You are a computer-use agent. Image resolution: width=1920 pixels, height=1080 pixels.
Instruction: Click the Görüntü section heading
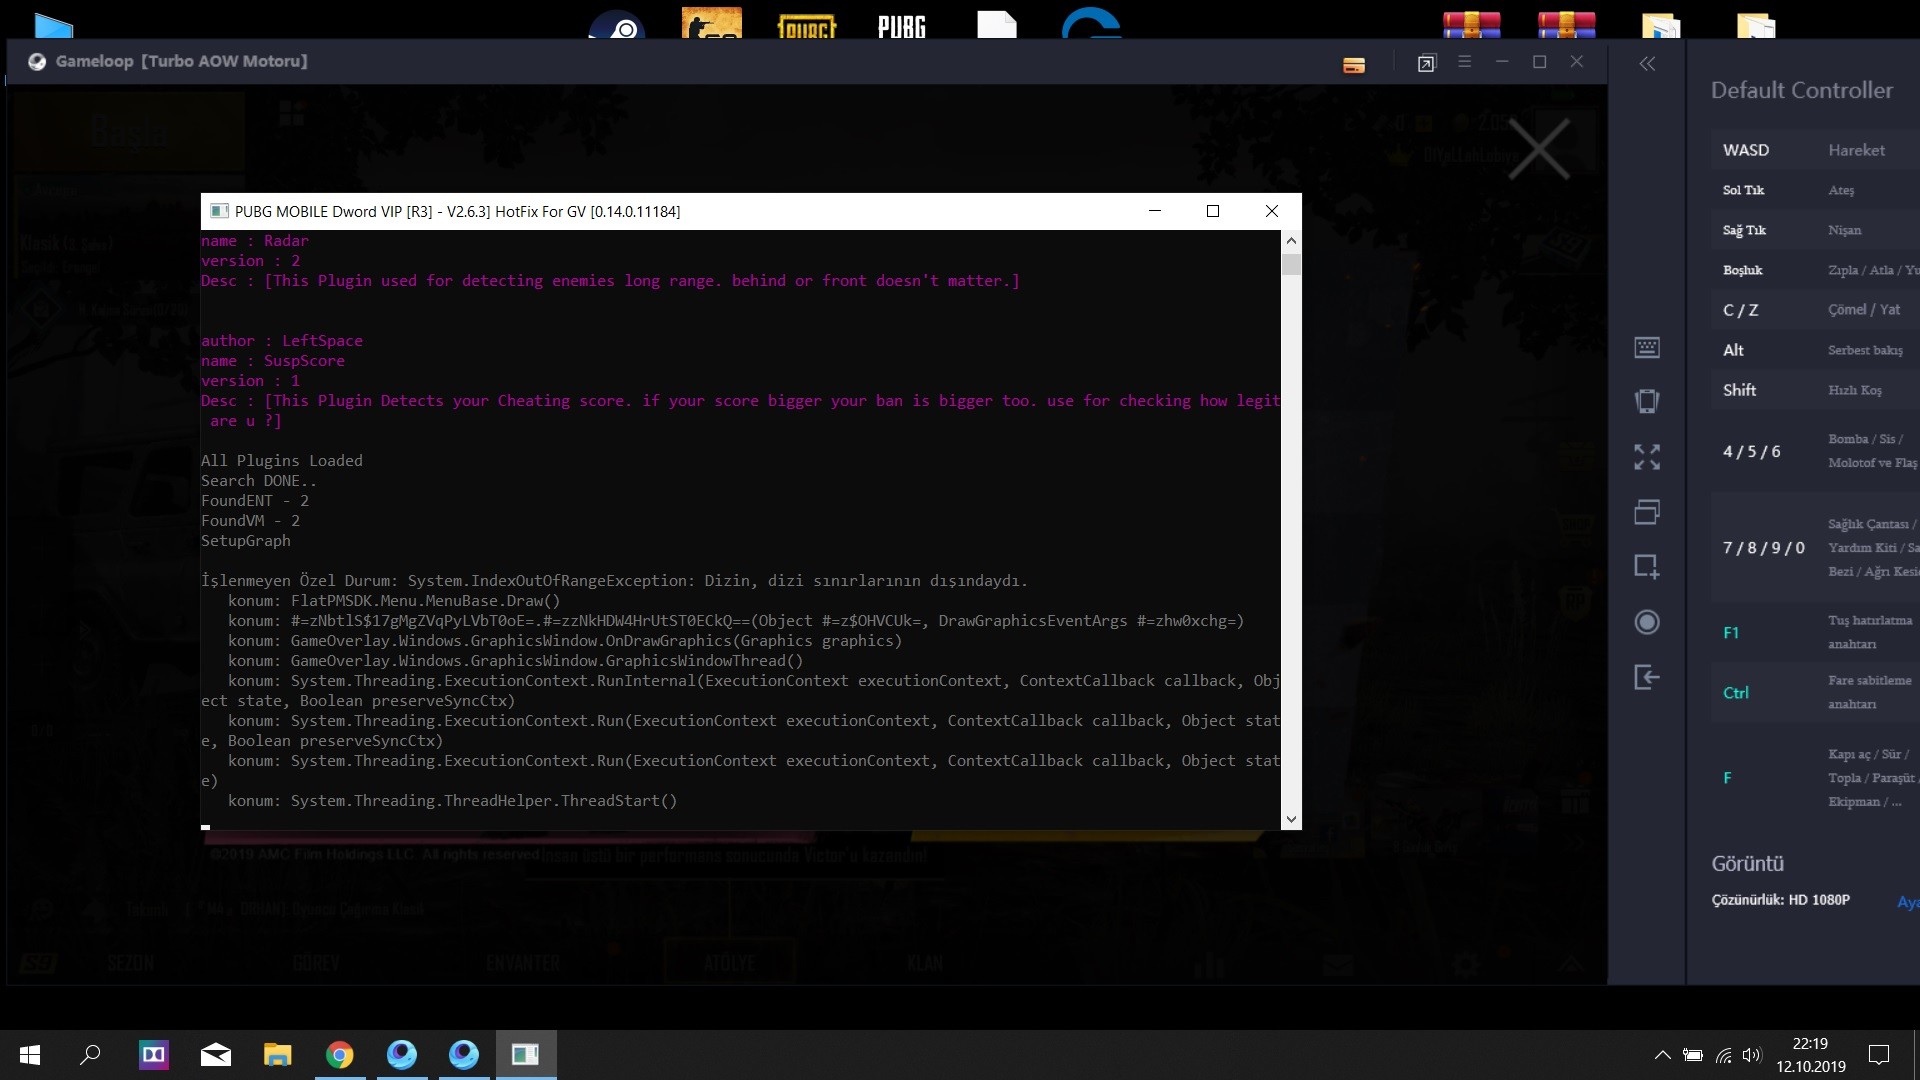click(x=1748, y=863)
